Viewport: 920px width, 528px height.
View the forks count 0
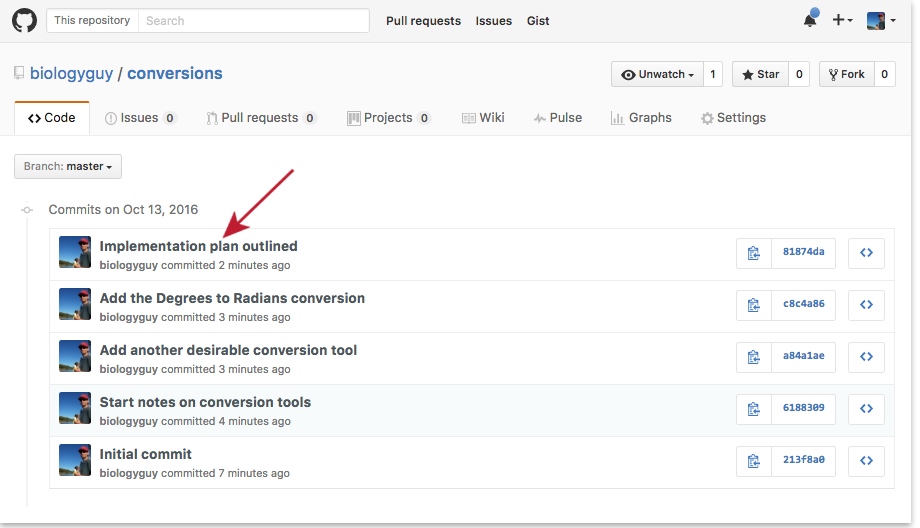pyautogui.click(x=885, y=75)
